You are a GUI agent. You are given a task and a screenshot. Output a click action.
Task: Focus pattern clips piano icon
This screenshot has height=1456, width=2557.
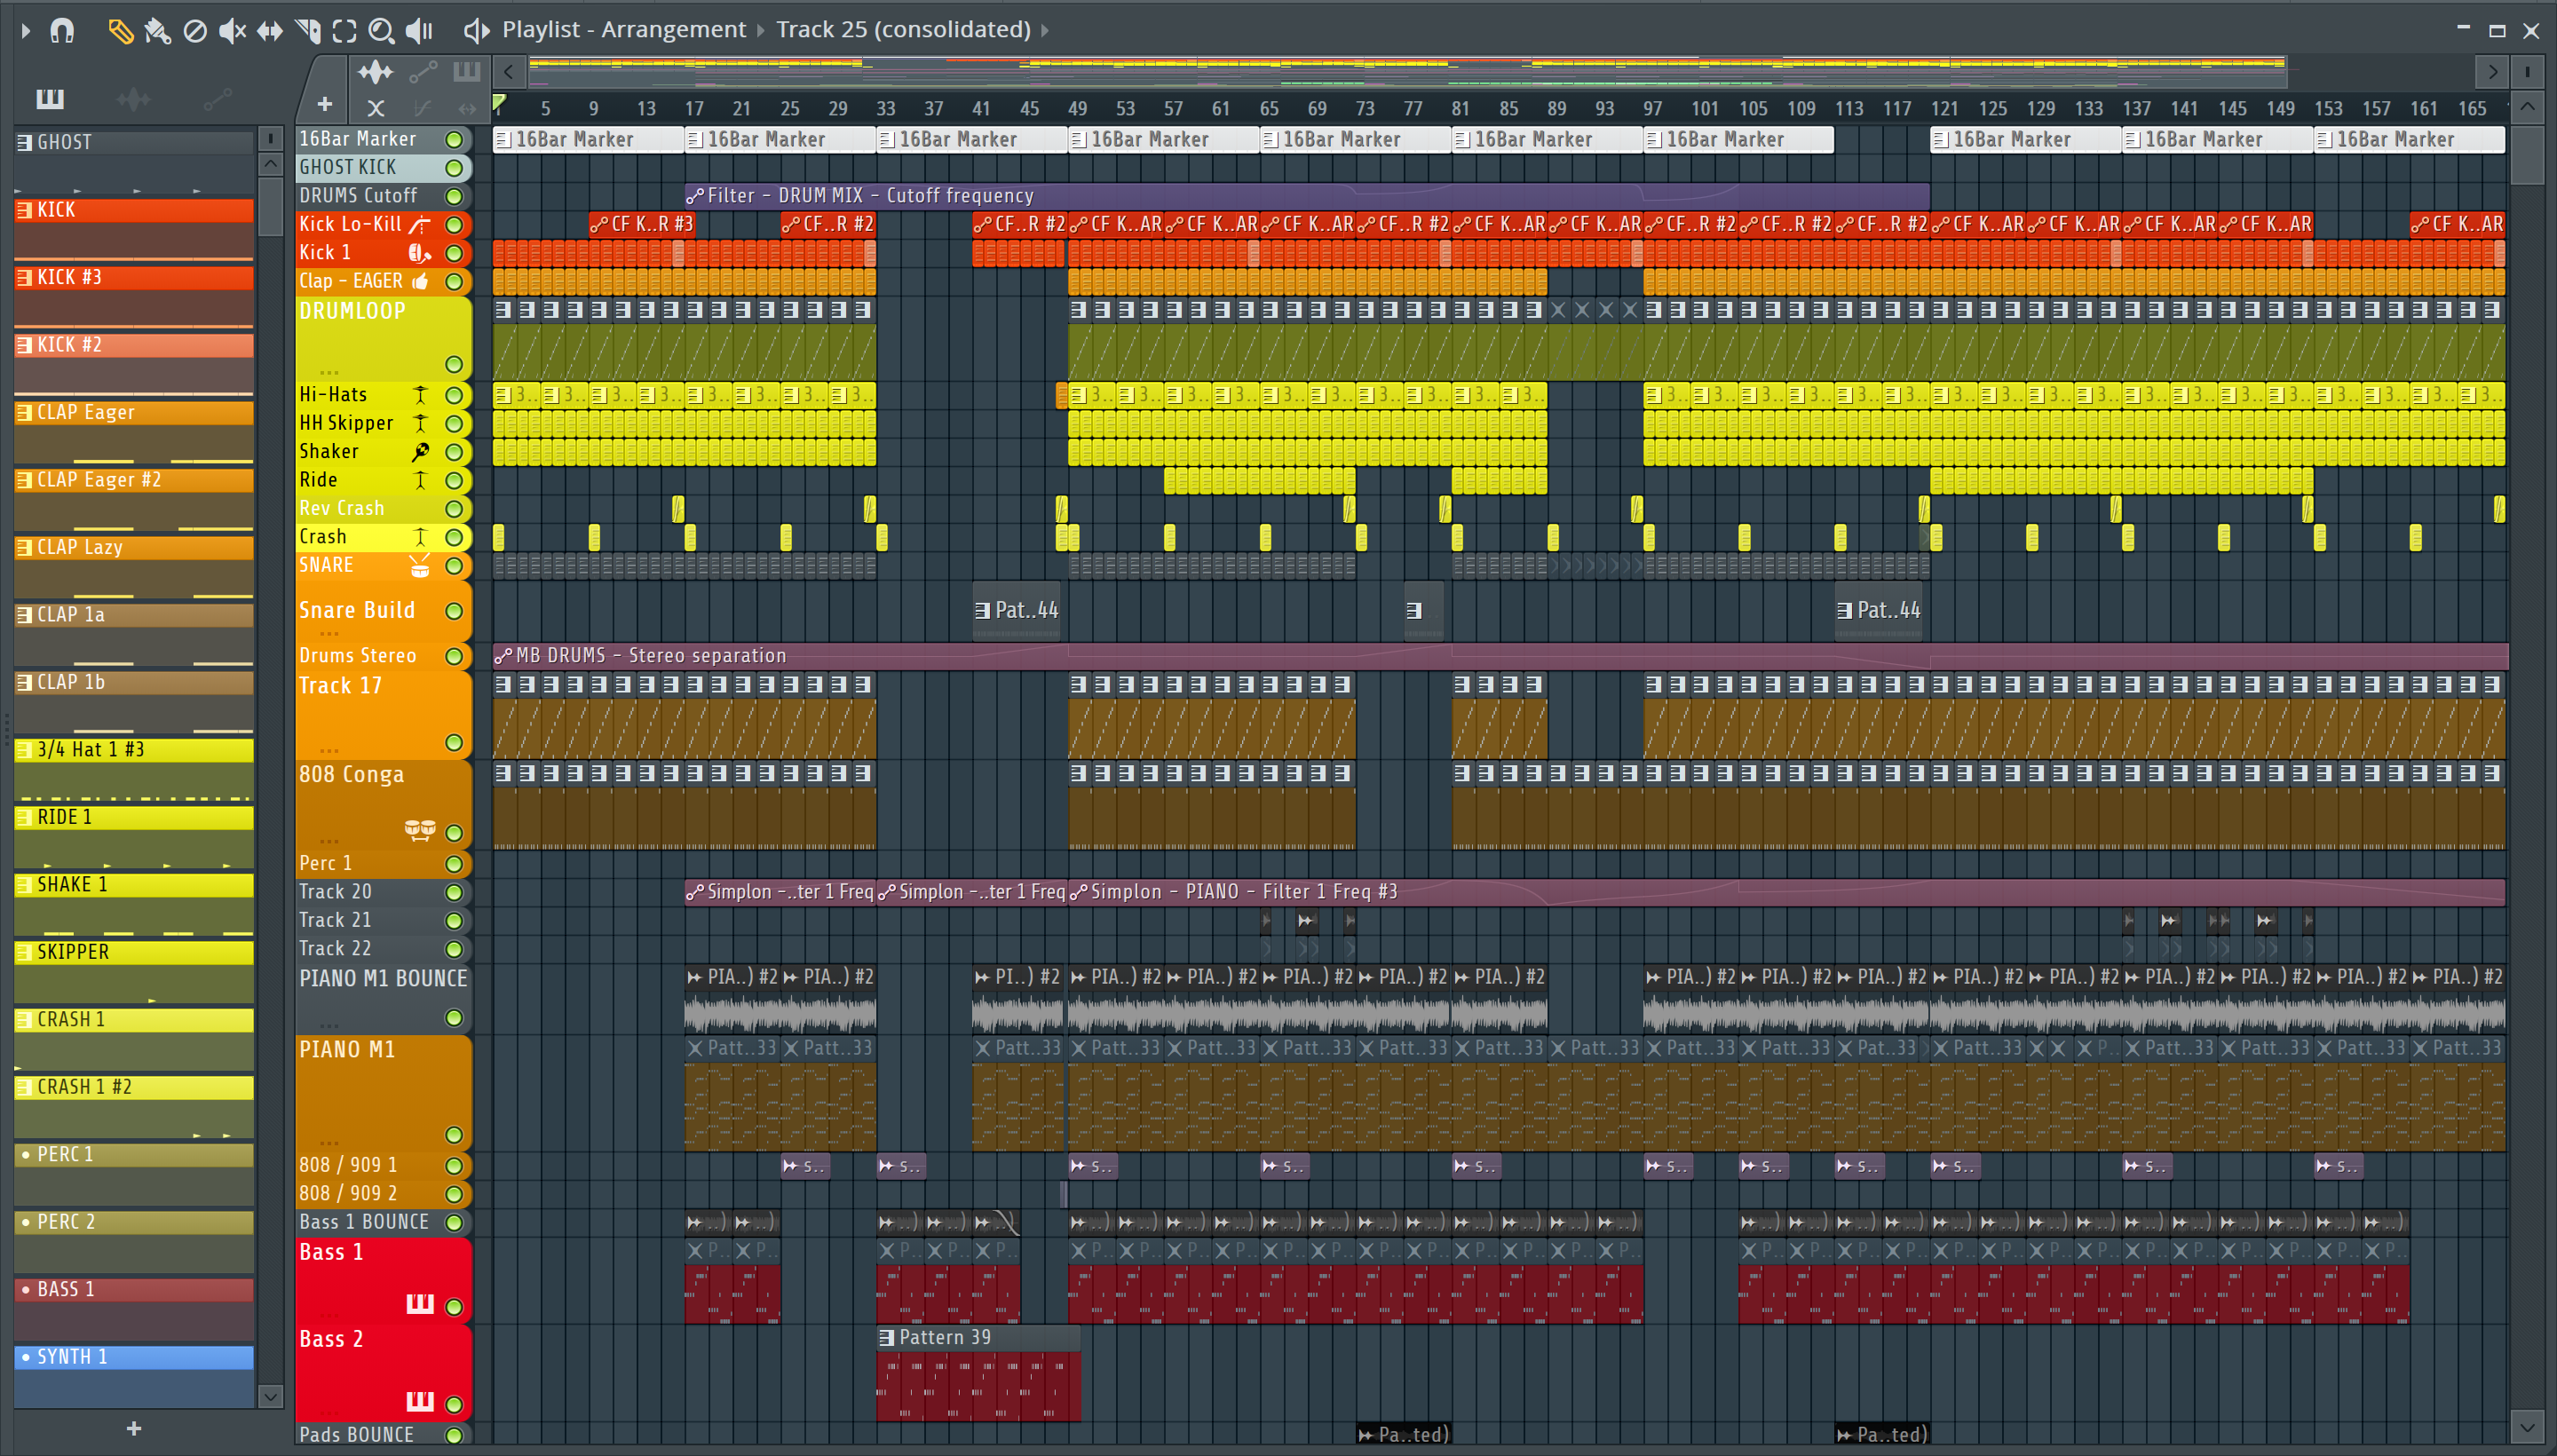tap(466, 72)
